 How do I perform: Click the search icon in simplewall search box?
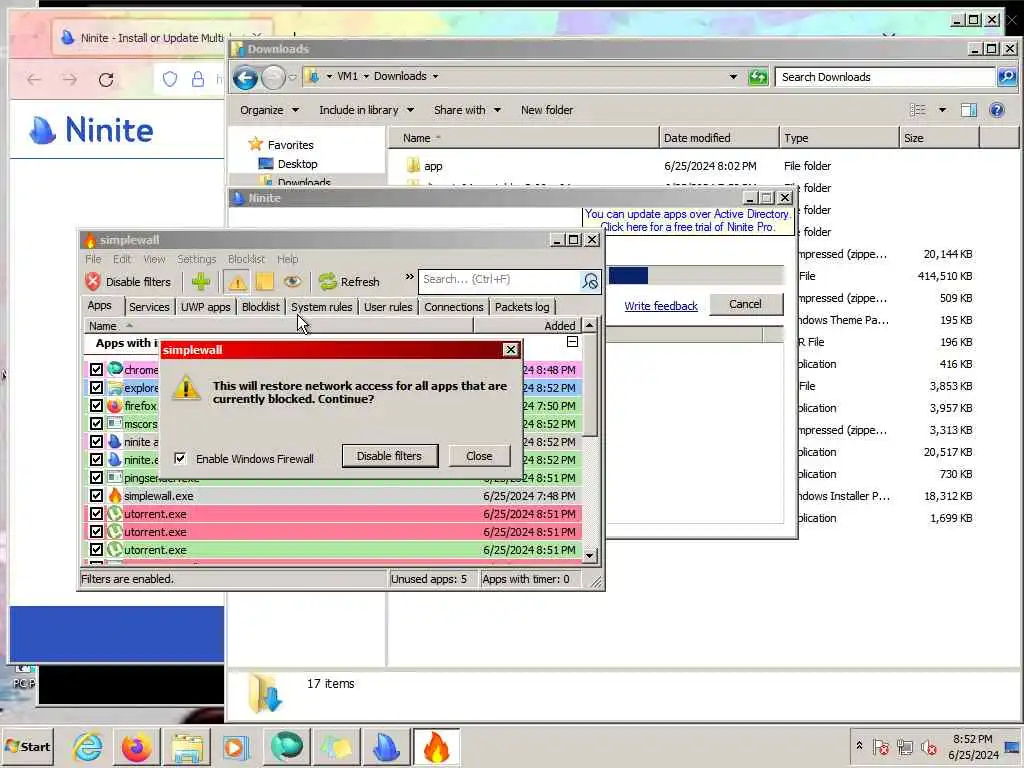click(x=590, y=281)
